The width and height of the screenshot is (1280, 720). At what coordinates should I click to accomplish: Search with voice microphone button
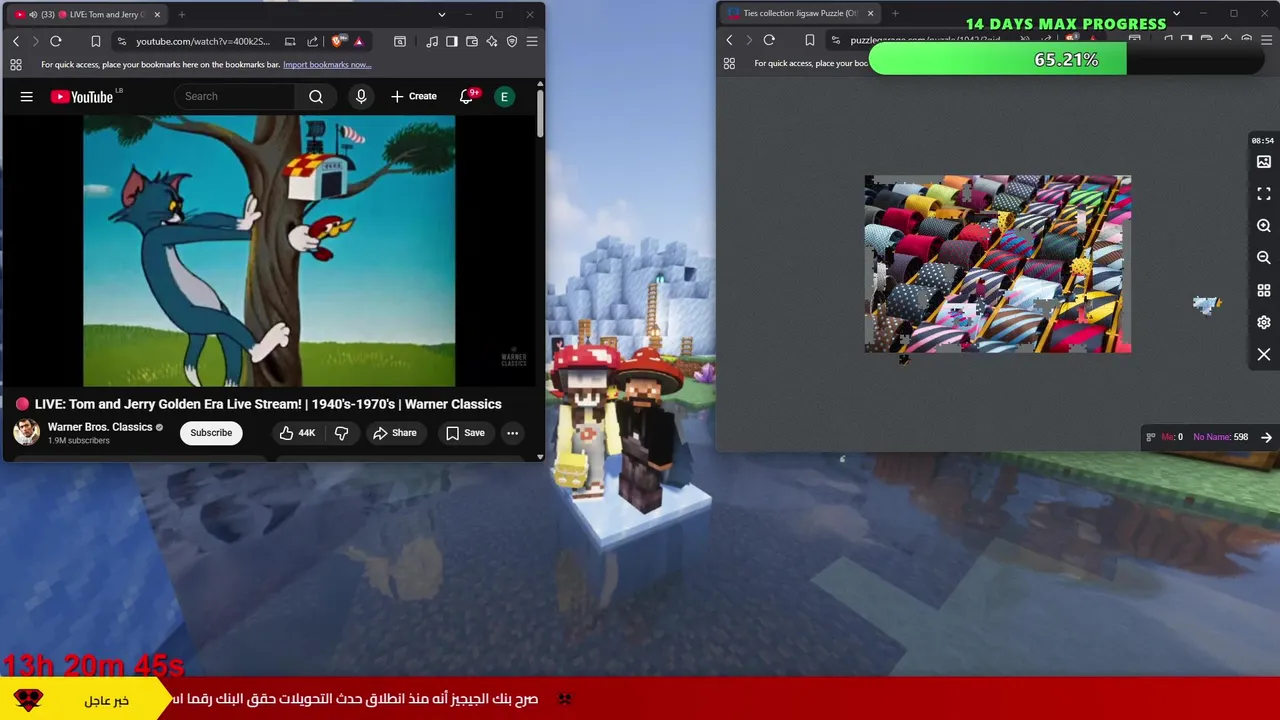click(x=361, y=96)
